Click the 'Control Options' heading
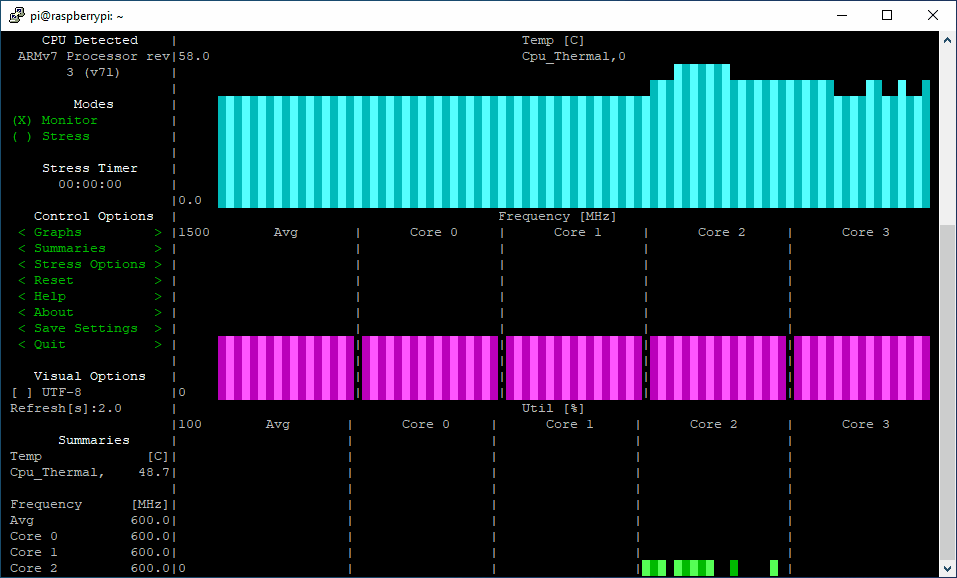 point(93,216)
